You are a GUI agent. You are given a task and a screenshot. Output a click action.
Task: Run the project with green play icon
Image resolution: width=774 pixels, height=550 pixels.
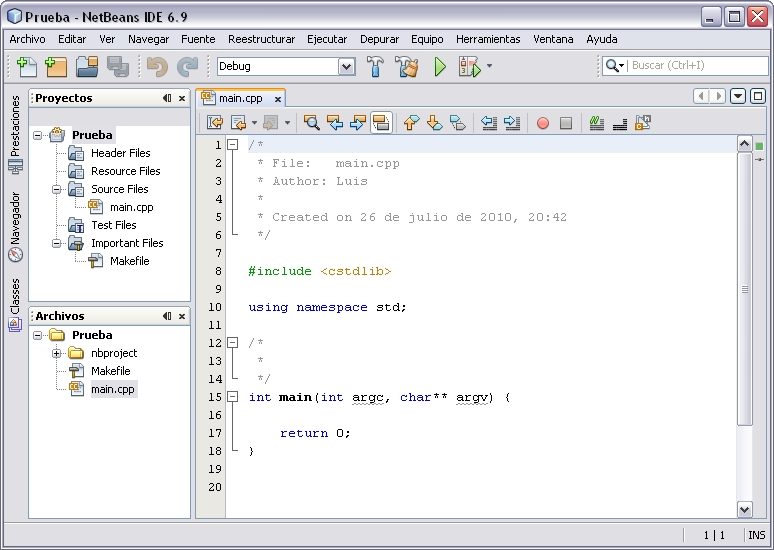pos(439,66)
